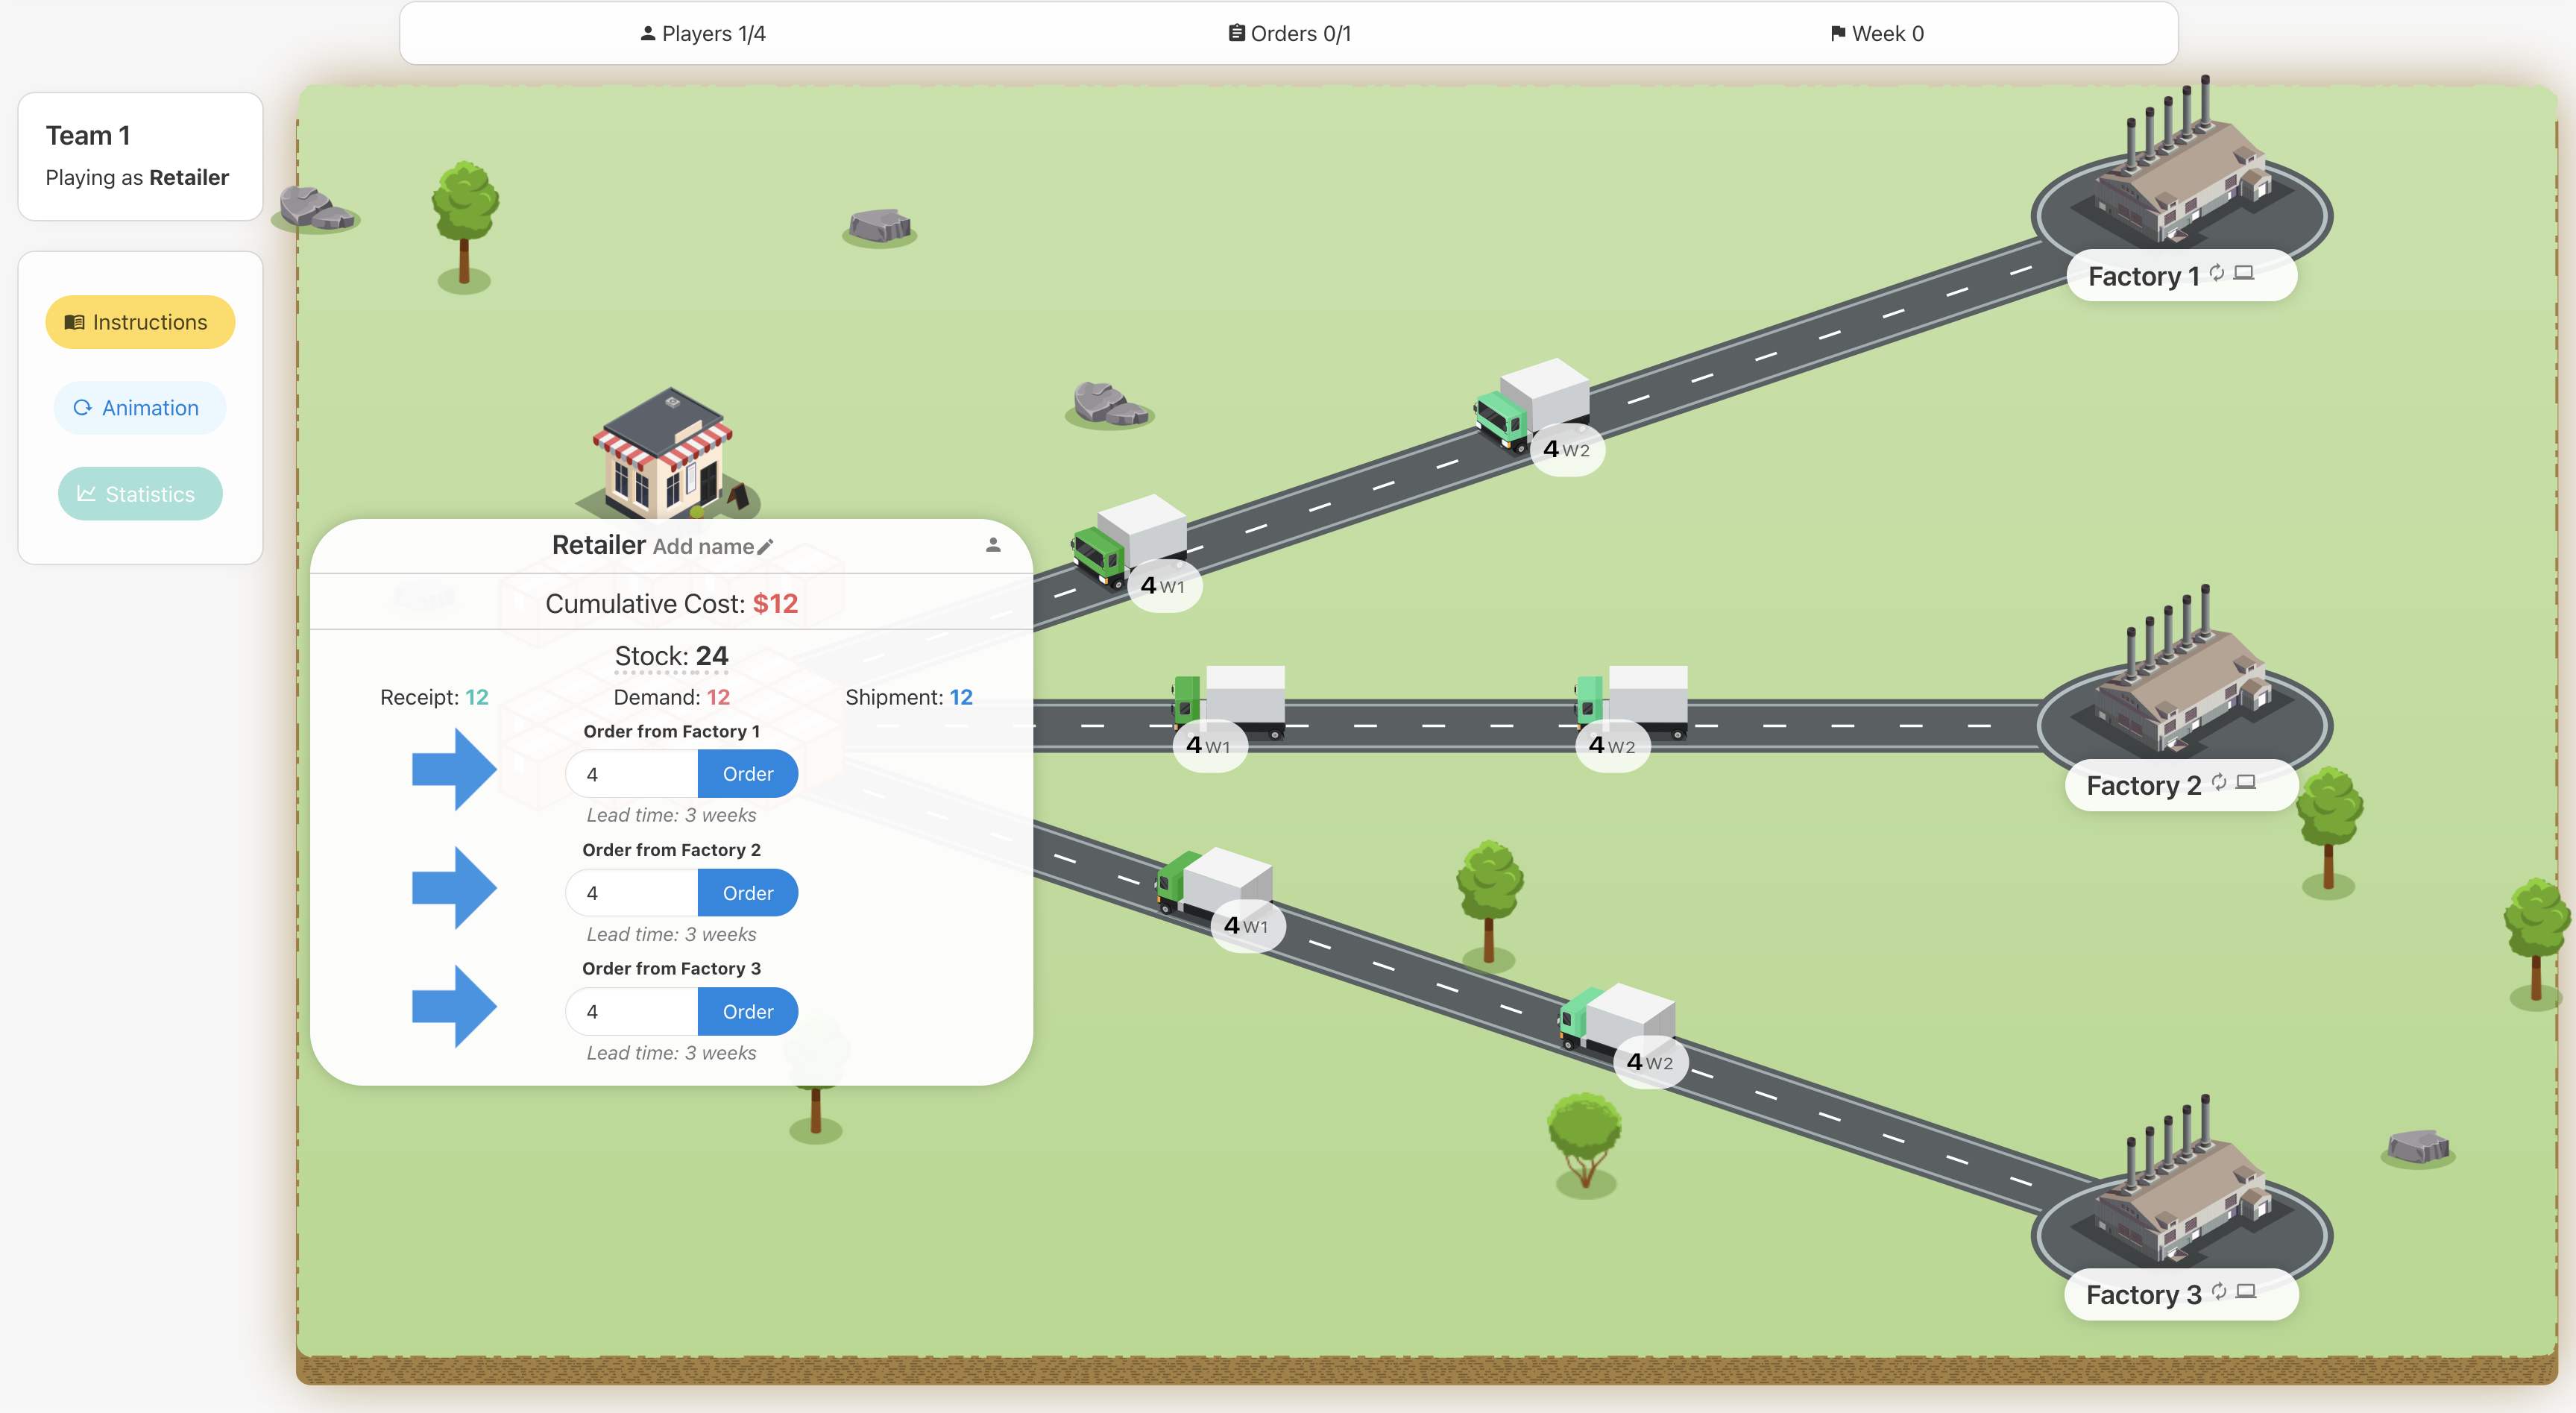Click the person icon in the Retailer panel

993,545
